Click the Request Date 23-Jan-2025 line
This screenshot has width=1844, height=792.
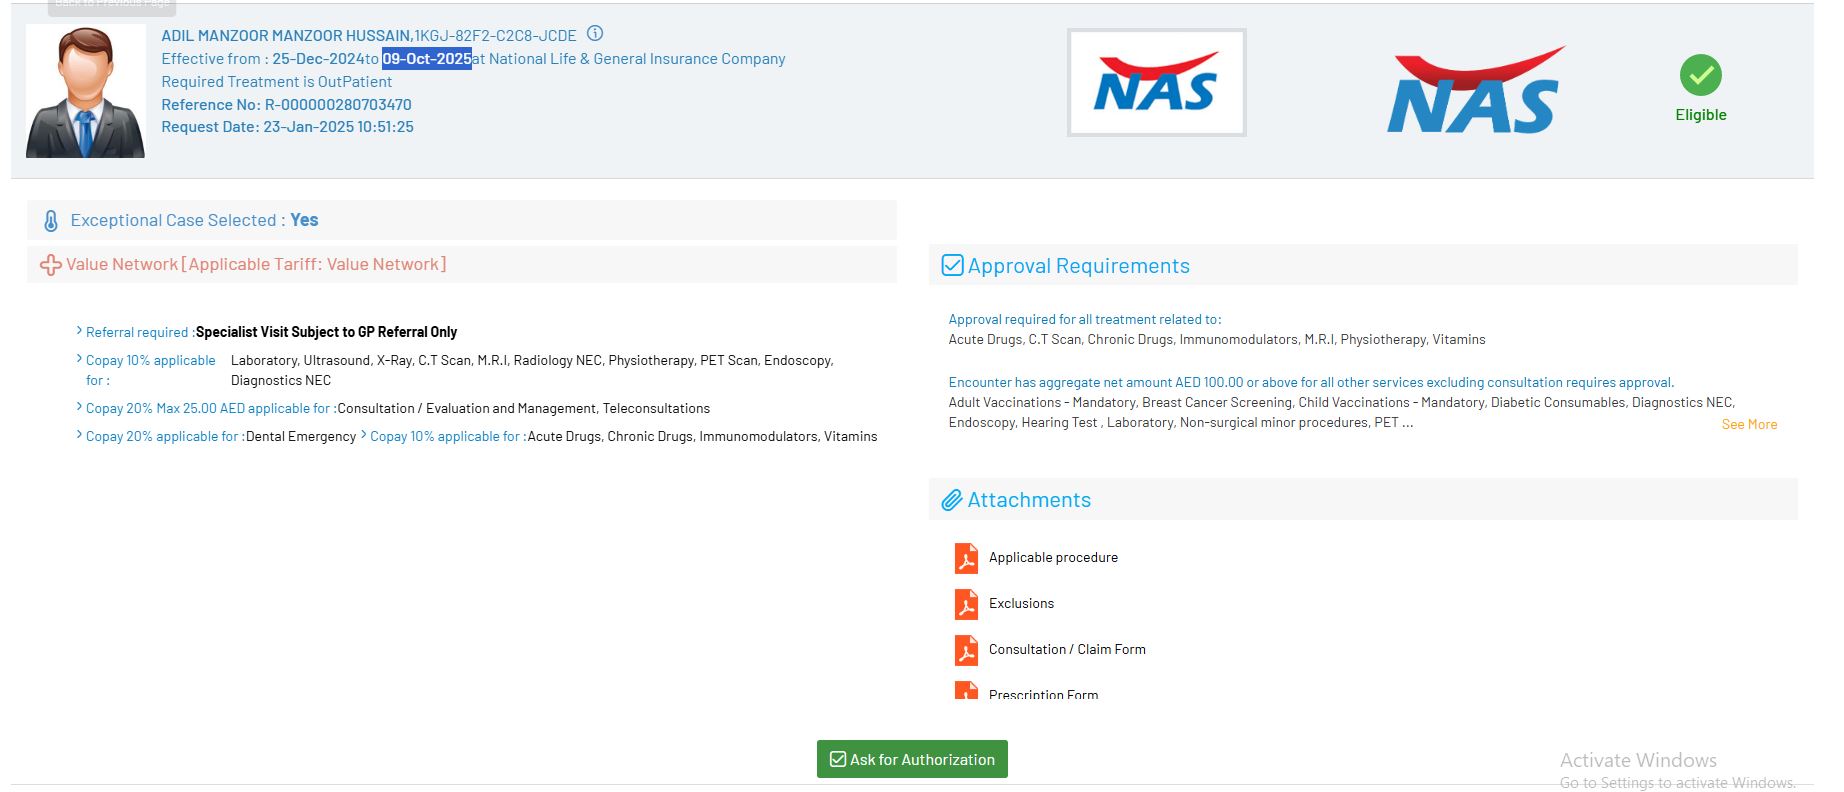tap(288, 127)
